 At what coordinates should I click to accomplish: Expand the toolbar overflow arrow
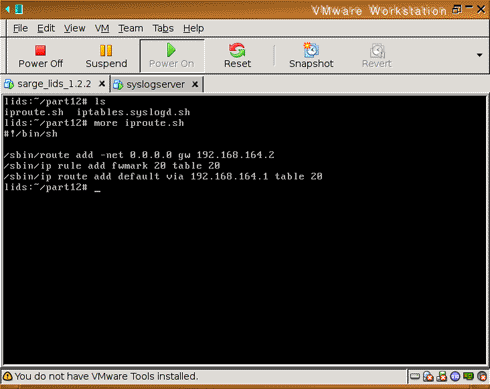coord(479,55)
